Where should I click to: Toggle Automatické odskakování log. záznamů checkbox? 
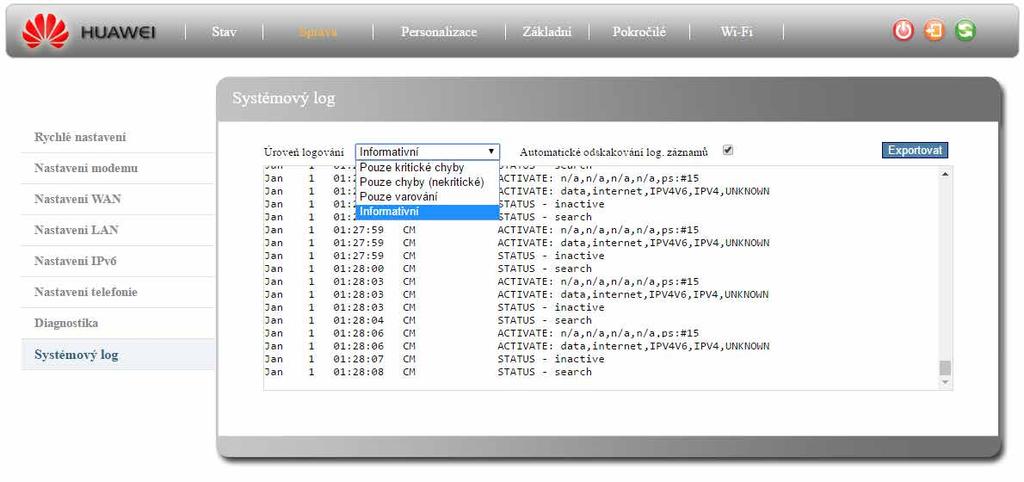click(728, 150)
